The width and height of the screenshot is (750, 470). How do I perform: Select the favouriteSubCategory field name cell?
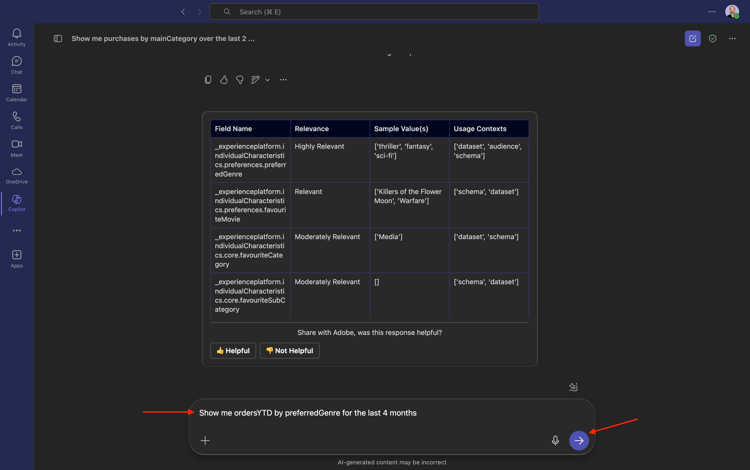pos(250,295)
